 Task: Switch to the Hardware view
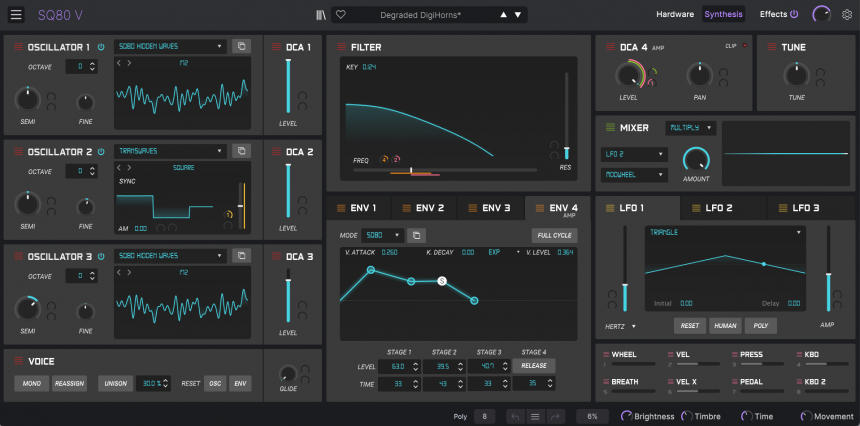click(675, 14)
